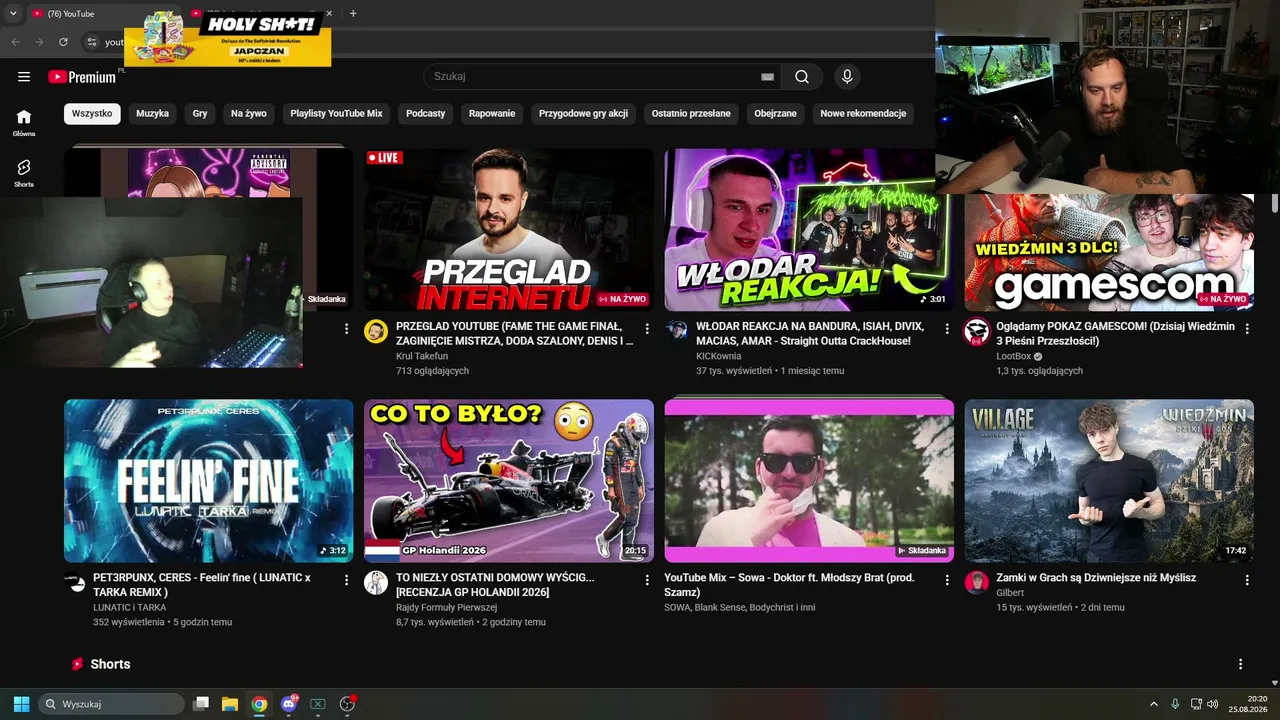Open LootBox channel avatar
Screen dimensions: 1280x720
point(976,332)
